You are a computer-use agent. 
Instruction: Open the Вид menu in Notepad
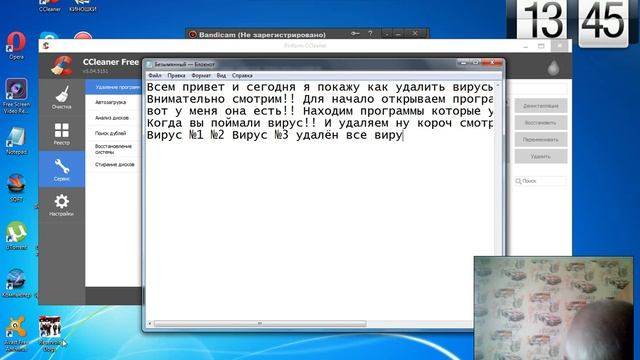click(221, 76)
